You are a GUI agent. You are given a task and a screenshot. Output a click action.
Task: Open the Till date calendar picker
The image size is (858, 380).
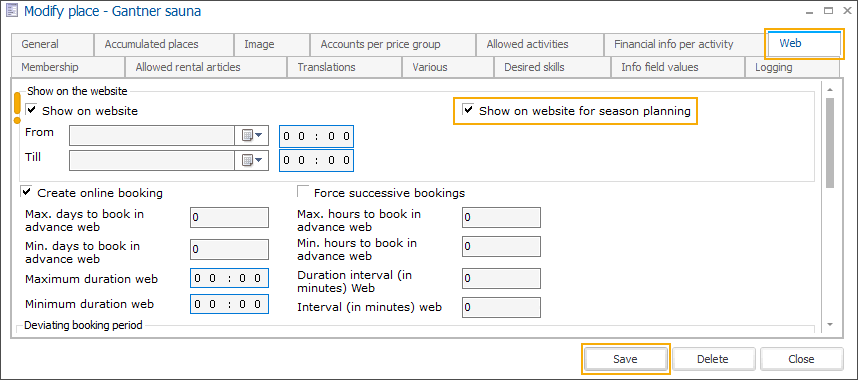coord(252,160)
